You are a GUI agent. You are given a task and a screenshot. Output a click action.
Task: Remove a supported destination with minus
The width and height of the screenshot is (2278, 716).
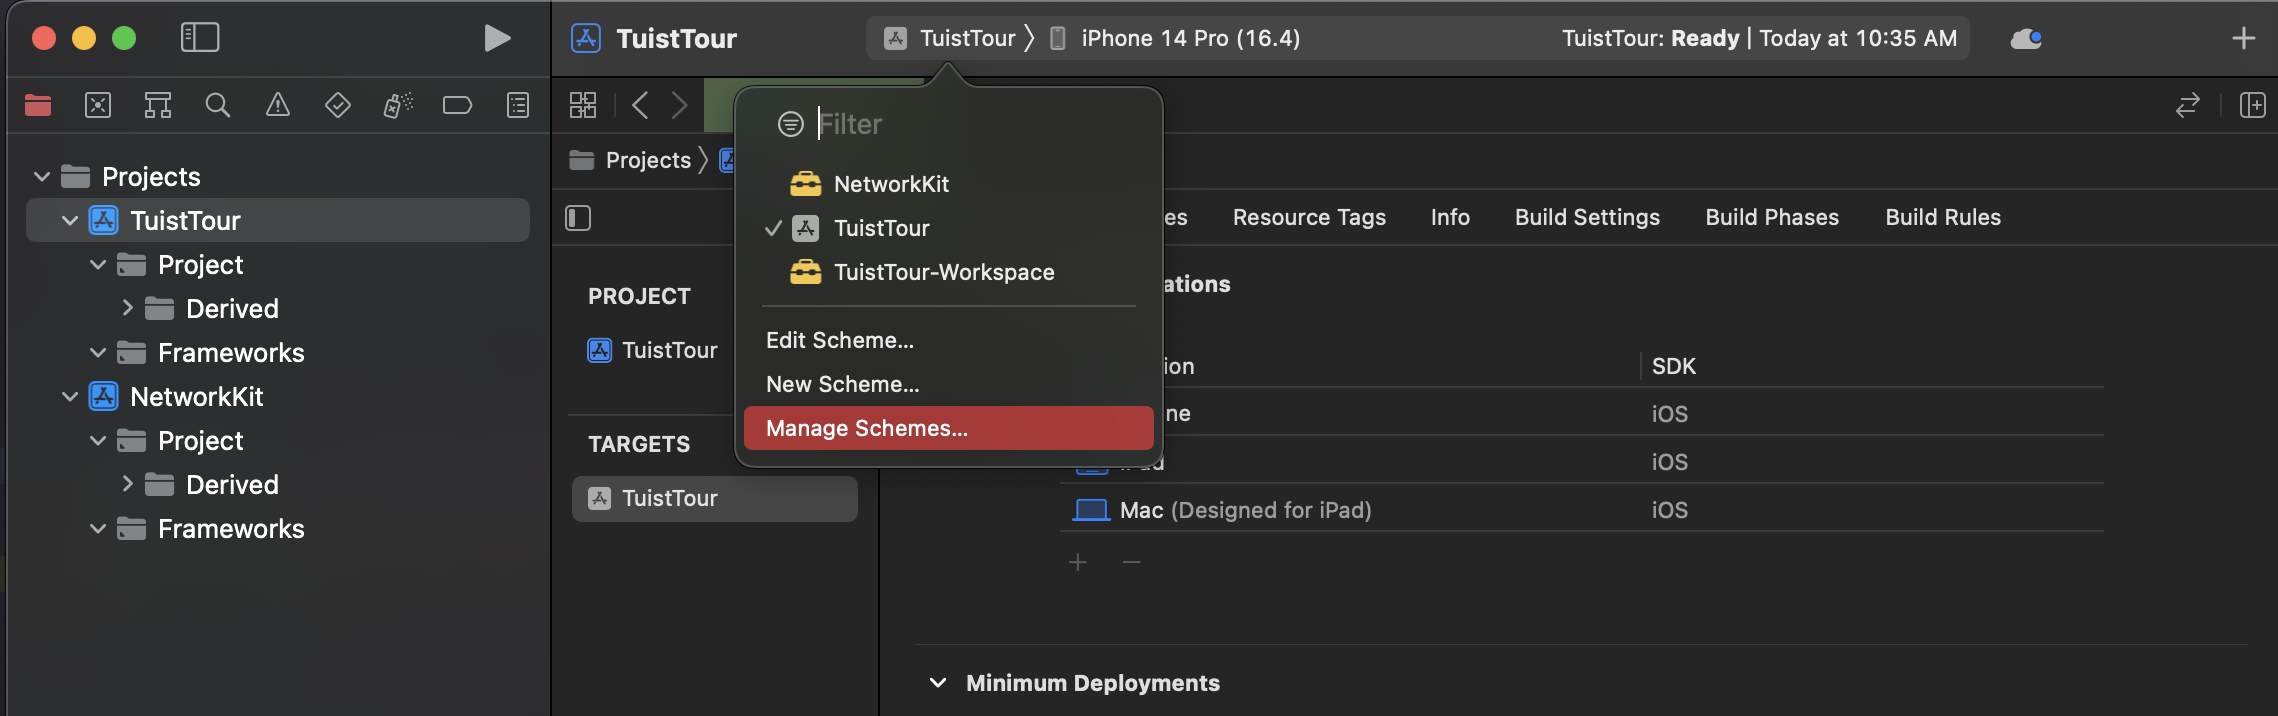pos(1132,562)
